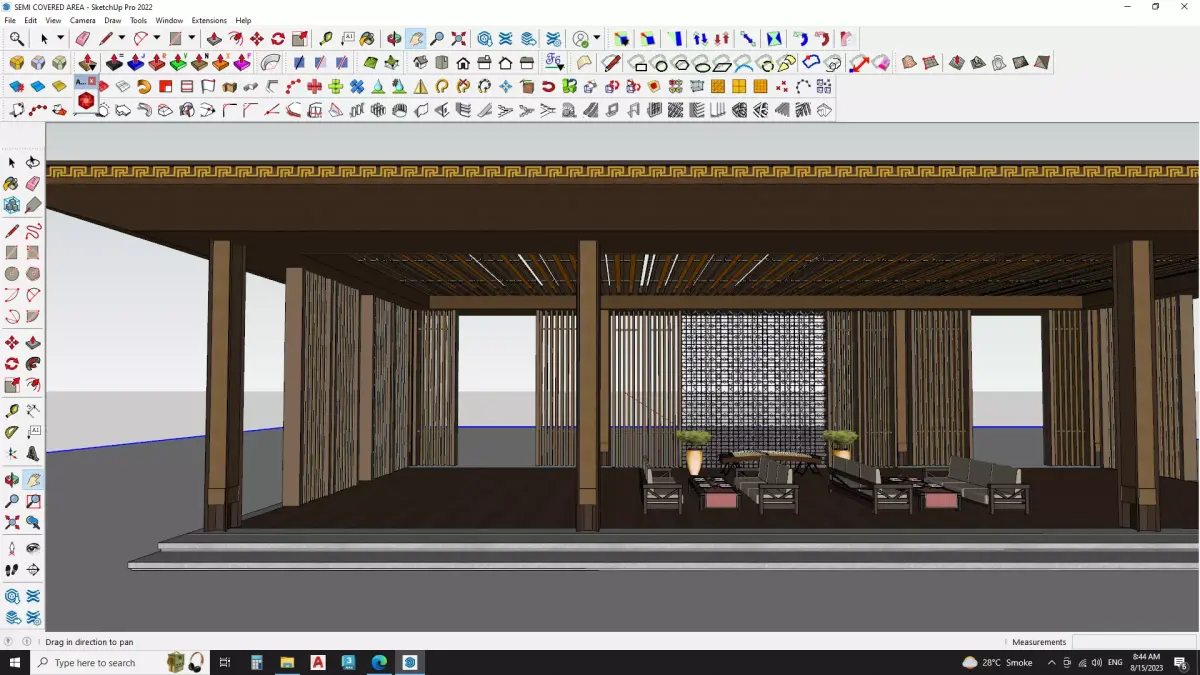This screenshot has width=1200, height=675.
Task: Select the Sandbox Smoove tool
Action: click(956, 62)
